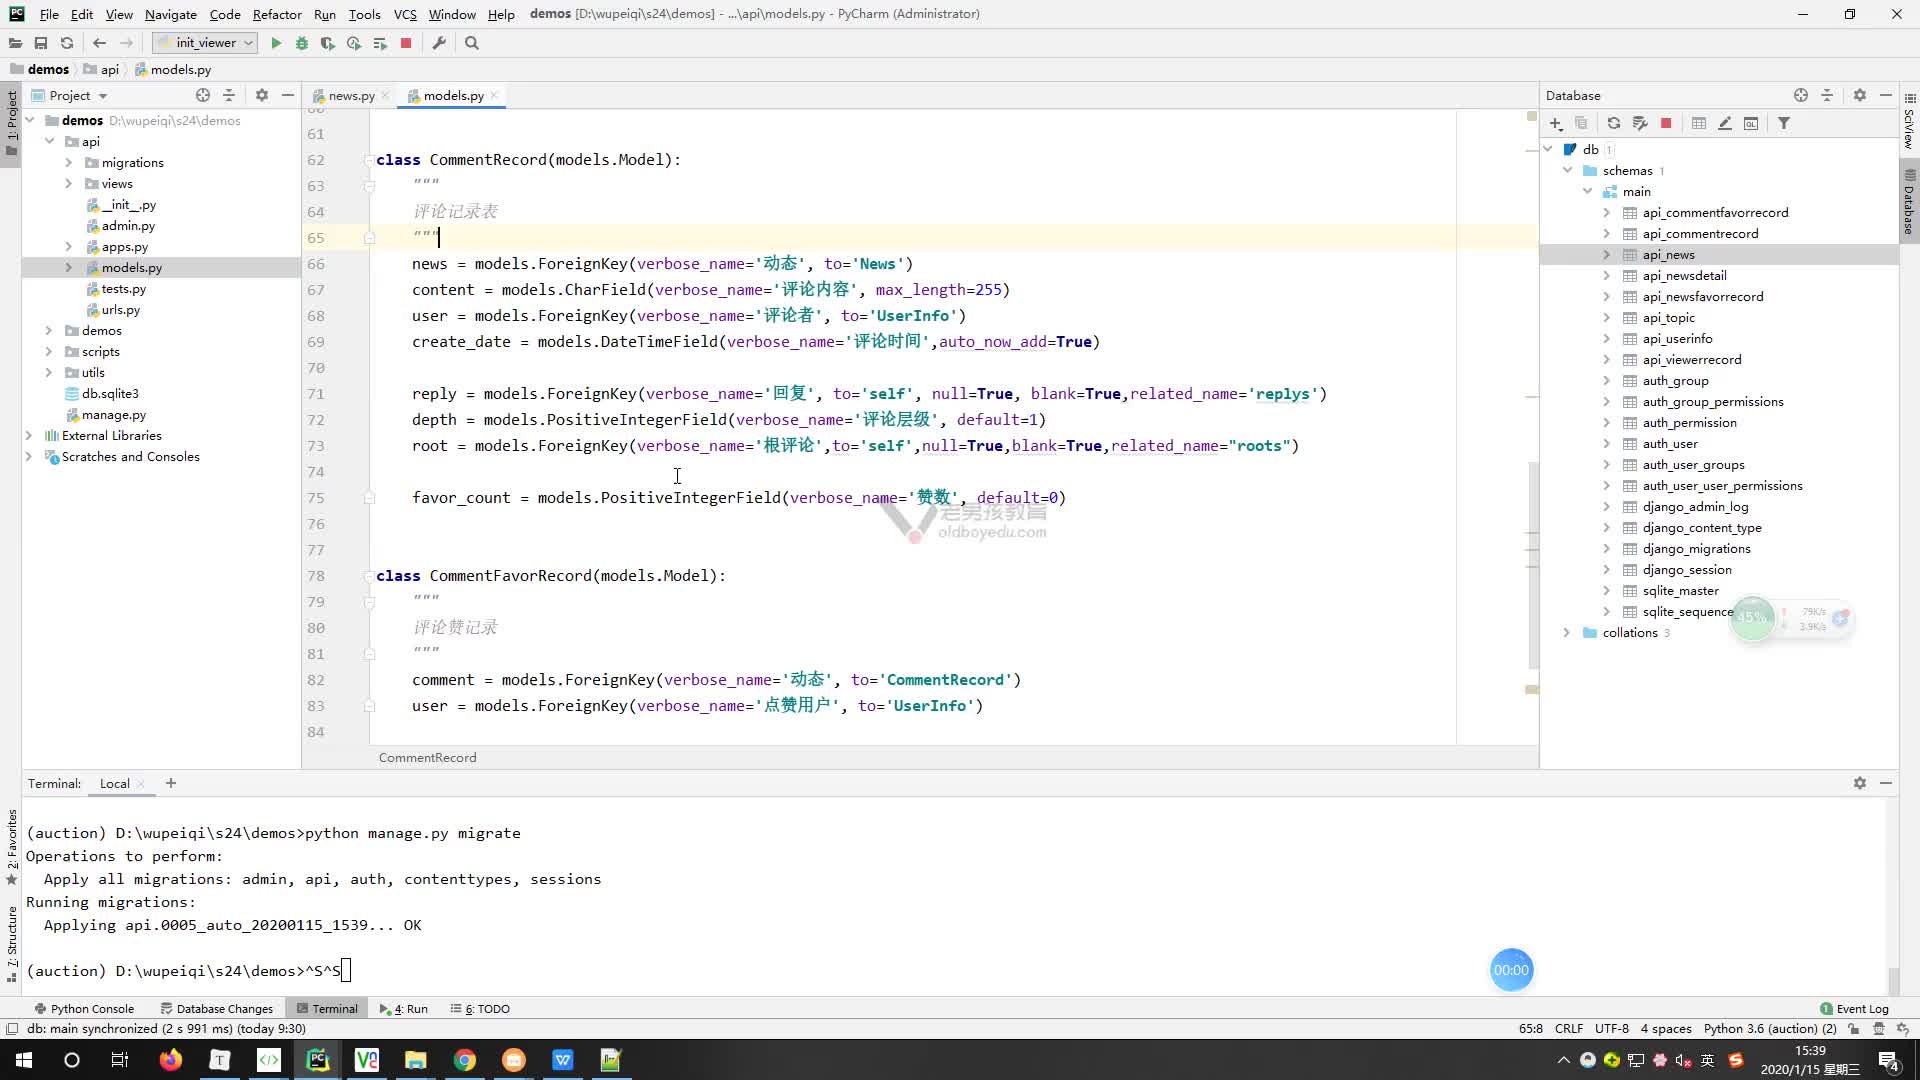
Task: Collapse the main schema node
Action: 1587,191
